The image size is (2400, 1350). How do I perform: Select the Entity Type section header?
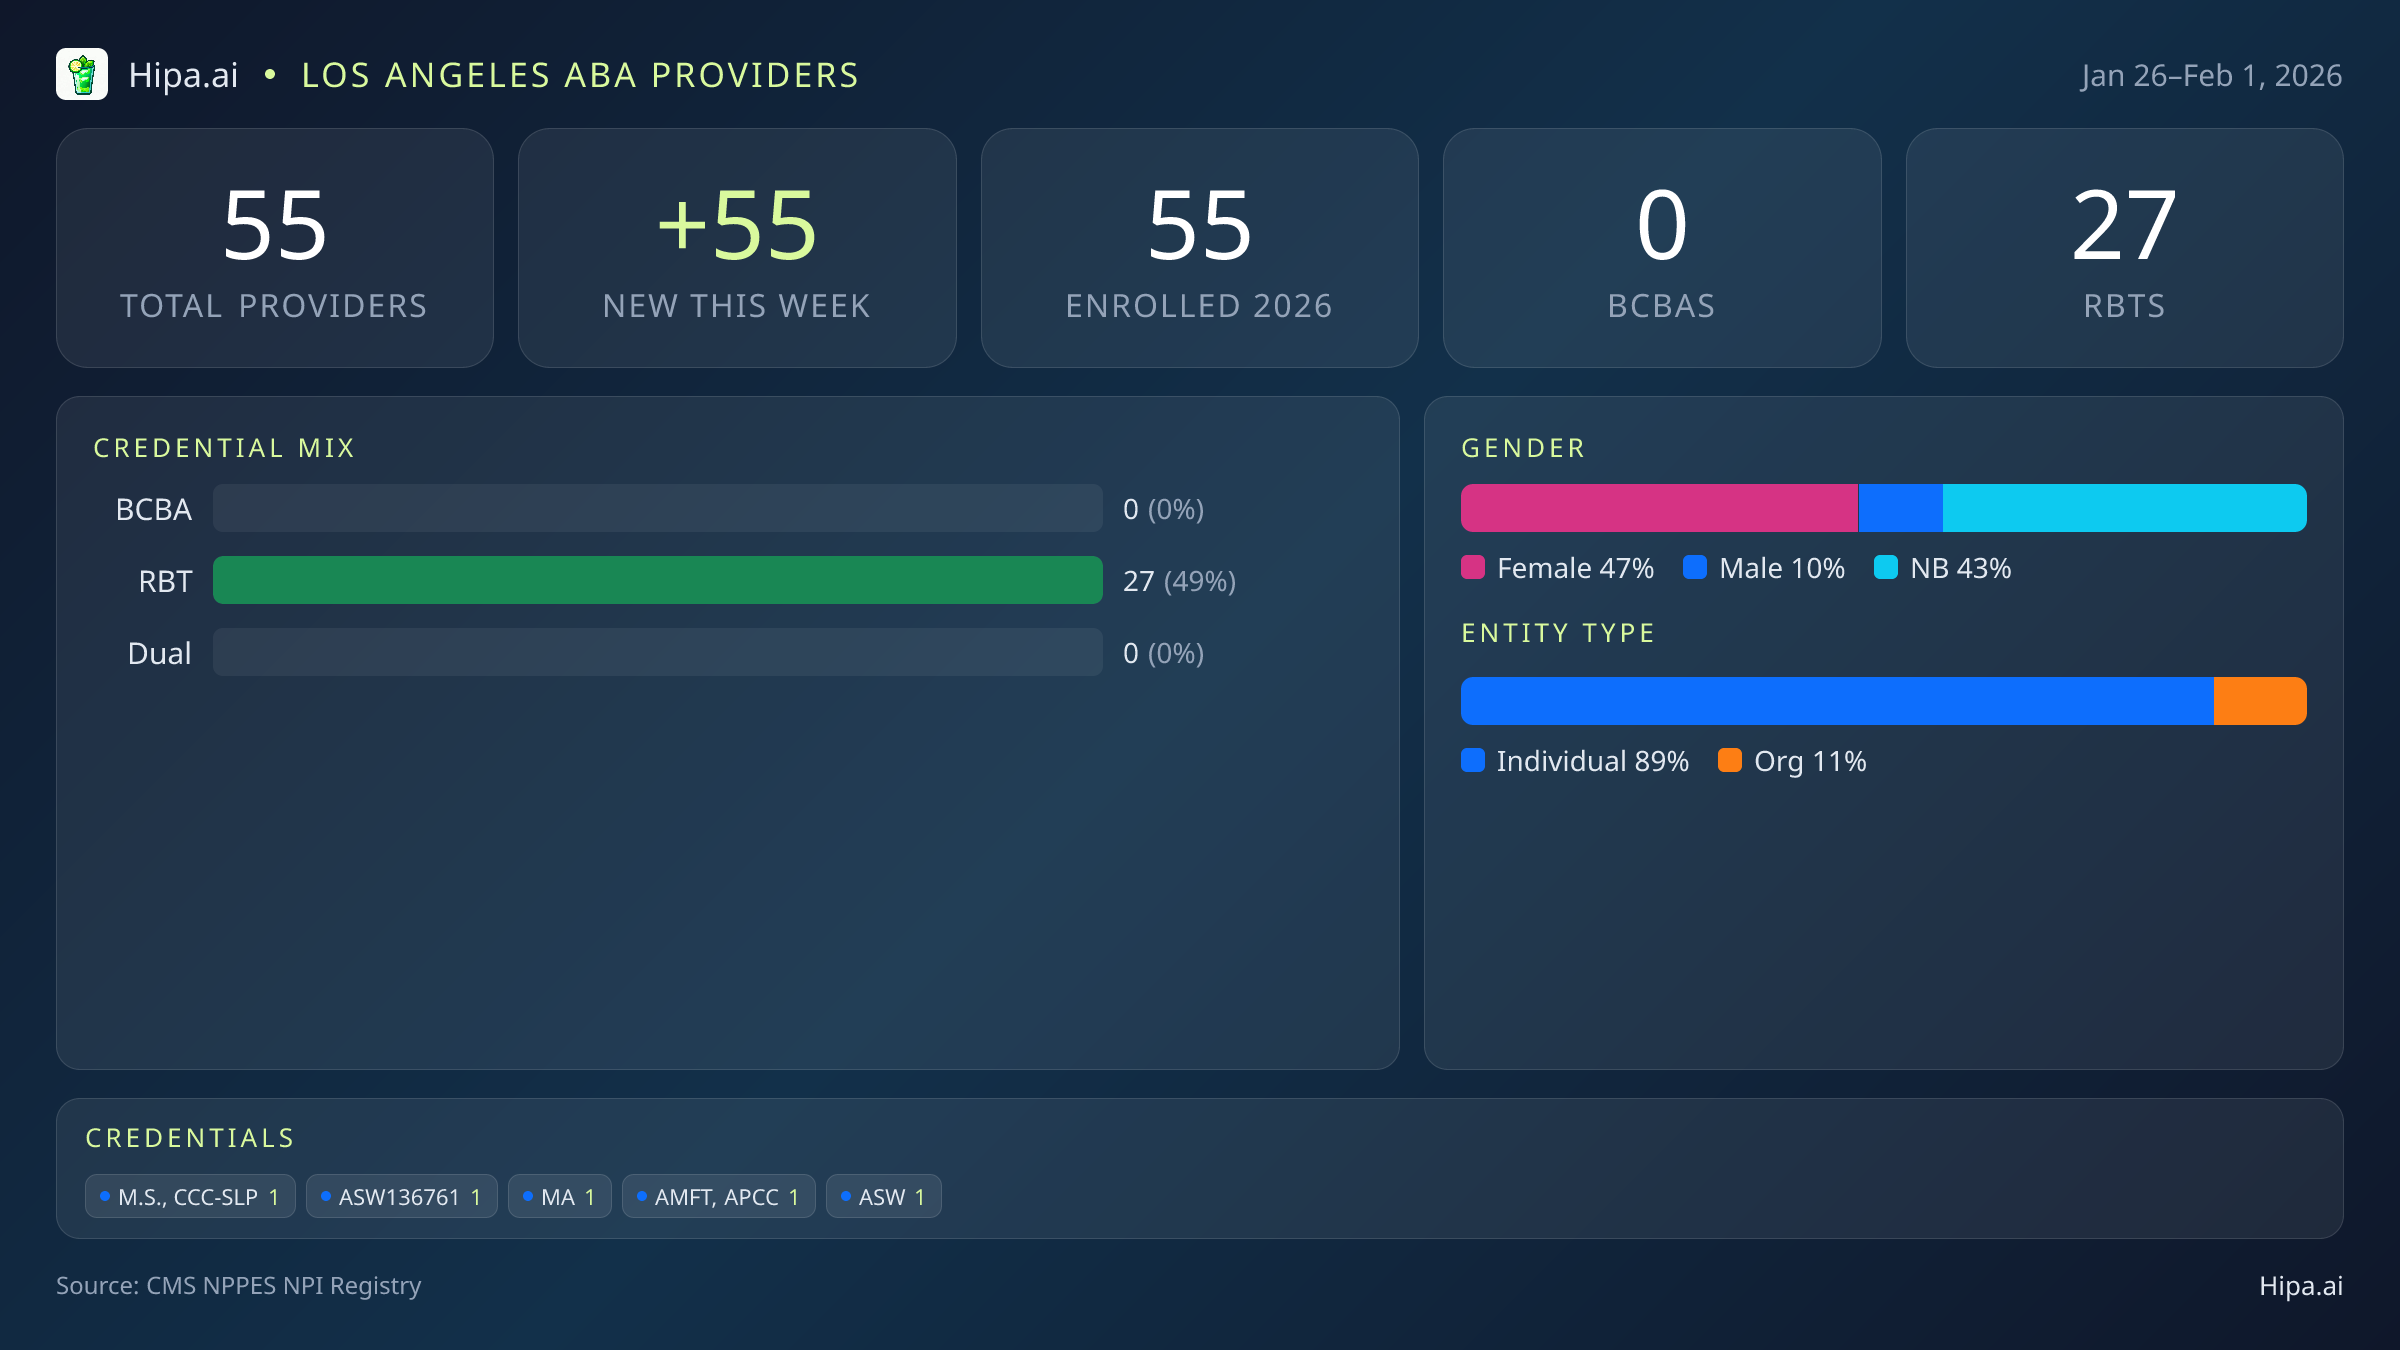(x=1557, y=633)
